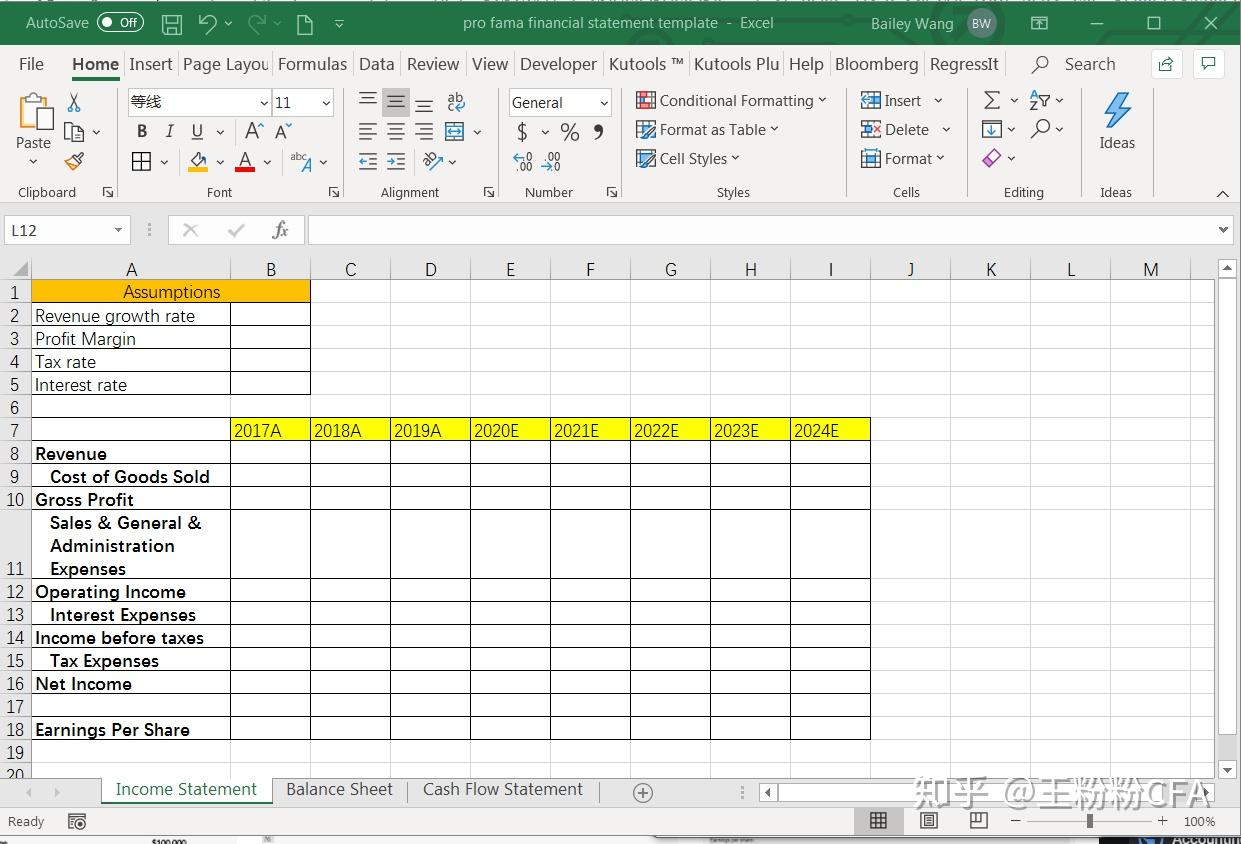Click the Bailey Wang account name
The height and width of the screenshot is (844, 1241).
[x=912, y=23]
